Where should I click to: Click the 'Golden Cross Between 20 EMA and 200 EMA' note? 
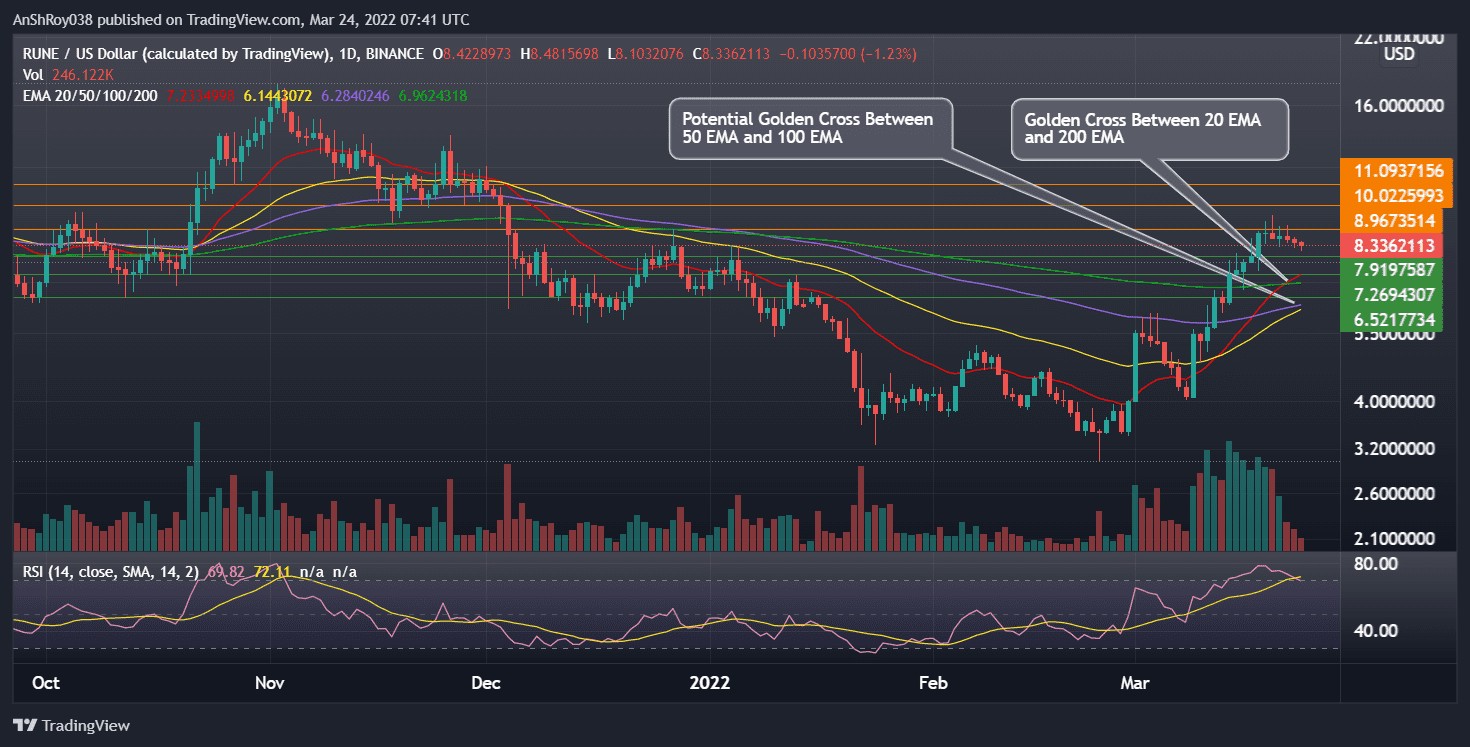click(1148, 128)
